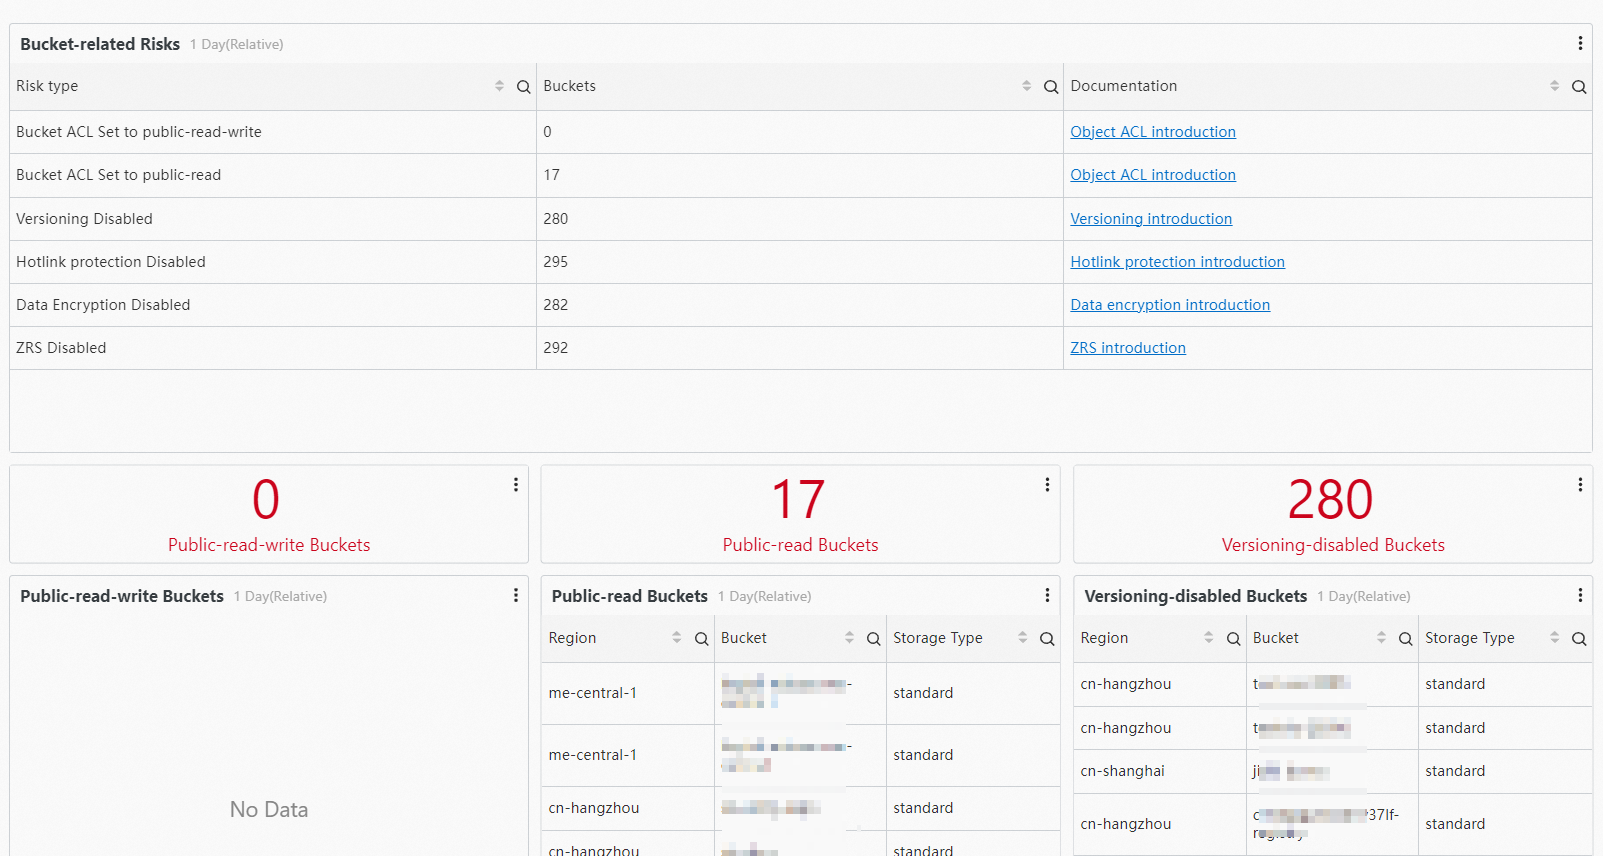This screenshot has width=1603, height=856.
Task: Open the menu on the 280 Versioning-disabled Buckets card
Action: point(1580,485)
